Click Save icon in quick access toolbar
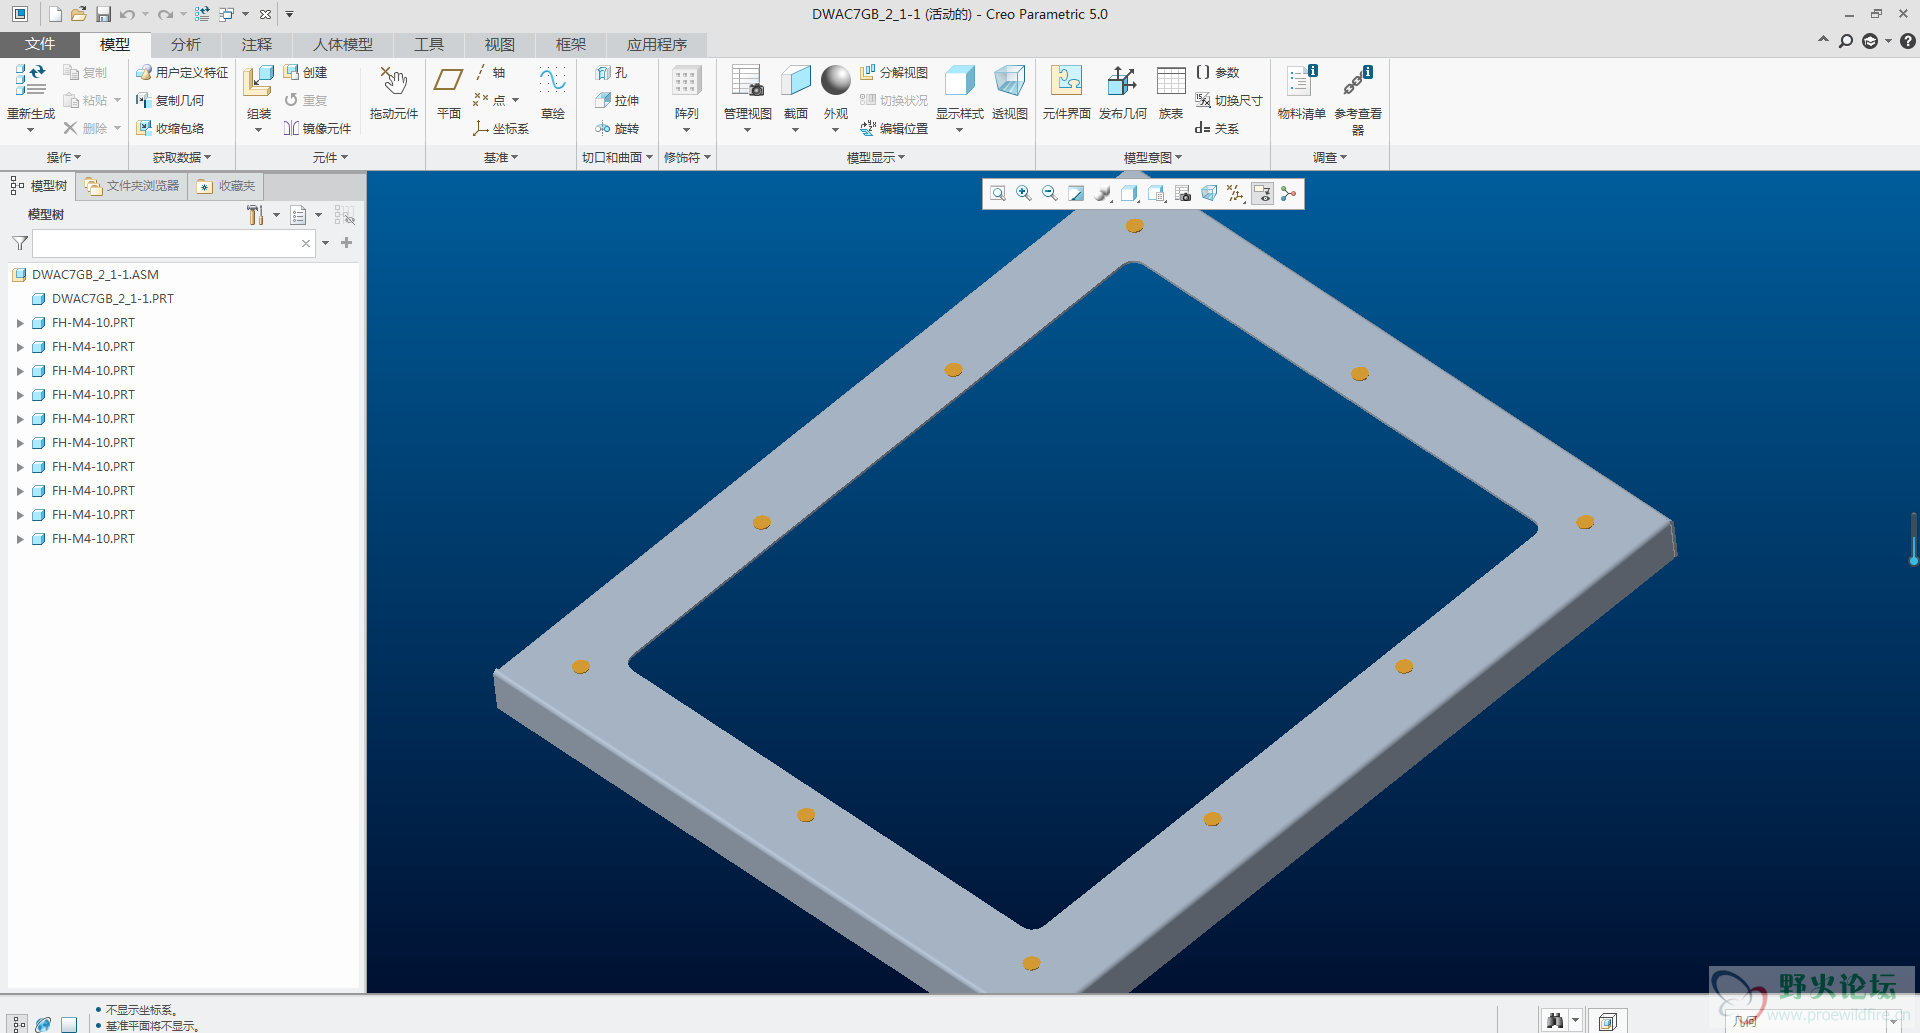This screenshot has height=1033, width=1920. 104,14
